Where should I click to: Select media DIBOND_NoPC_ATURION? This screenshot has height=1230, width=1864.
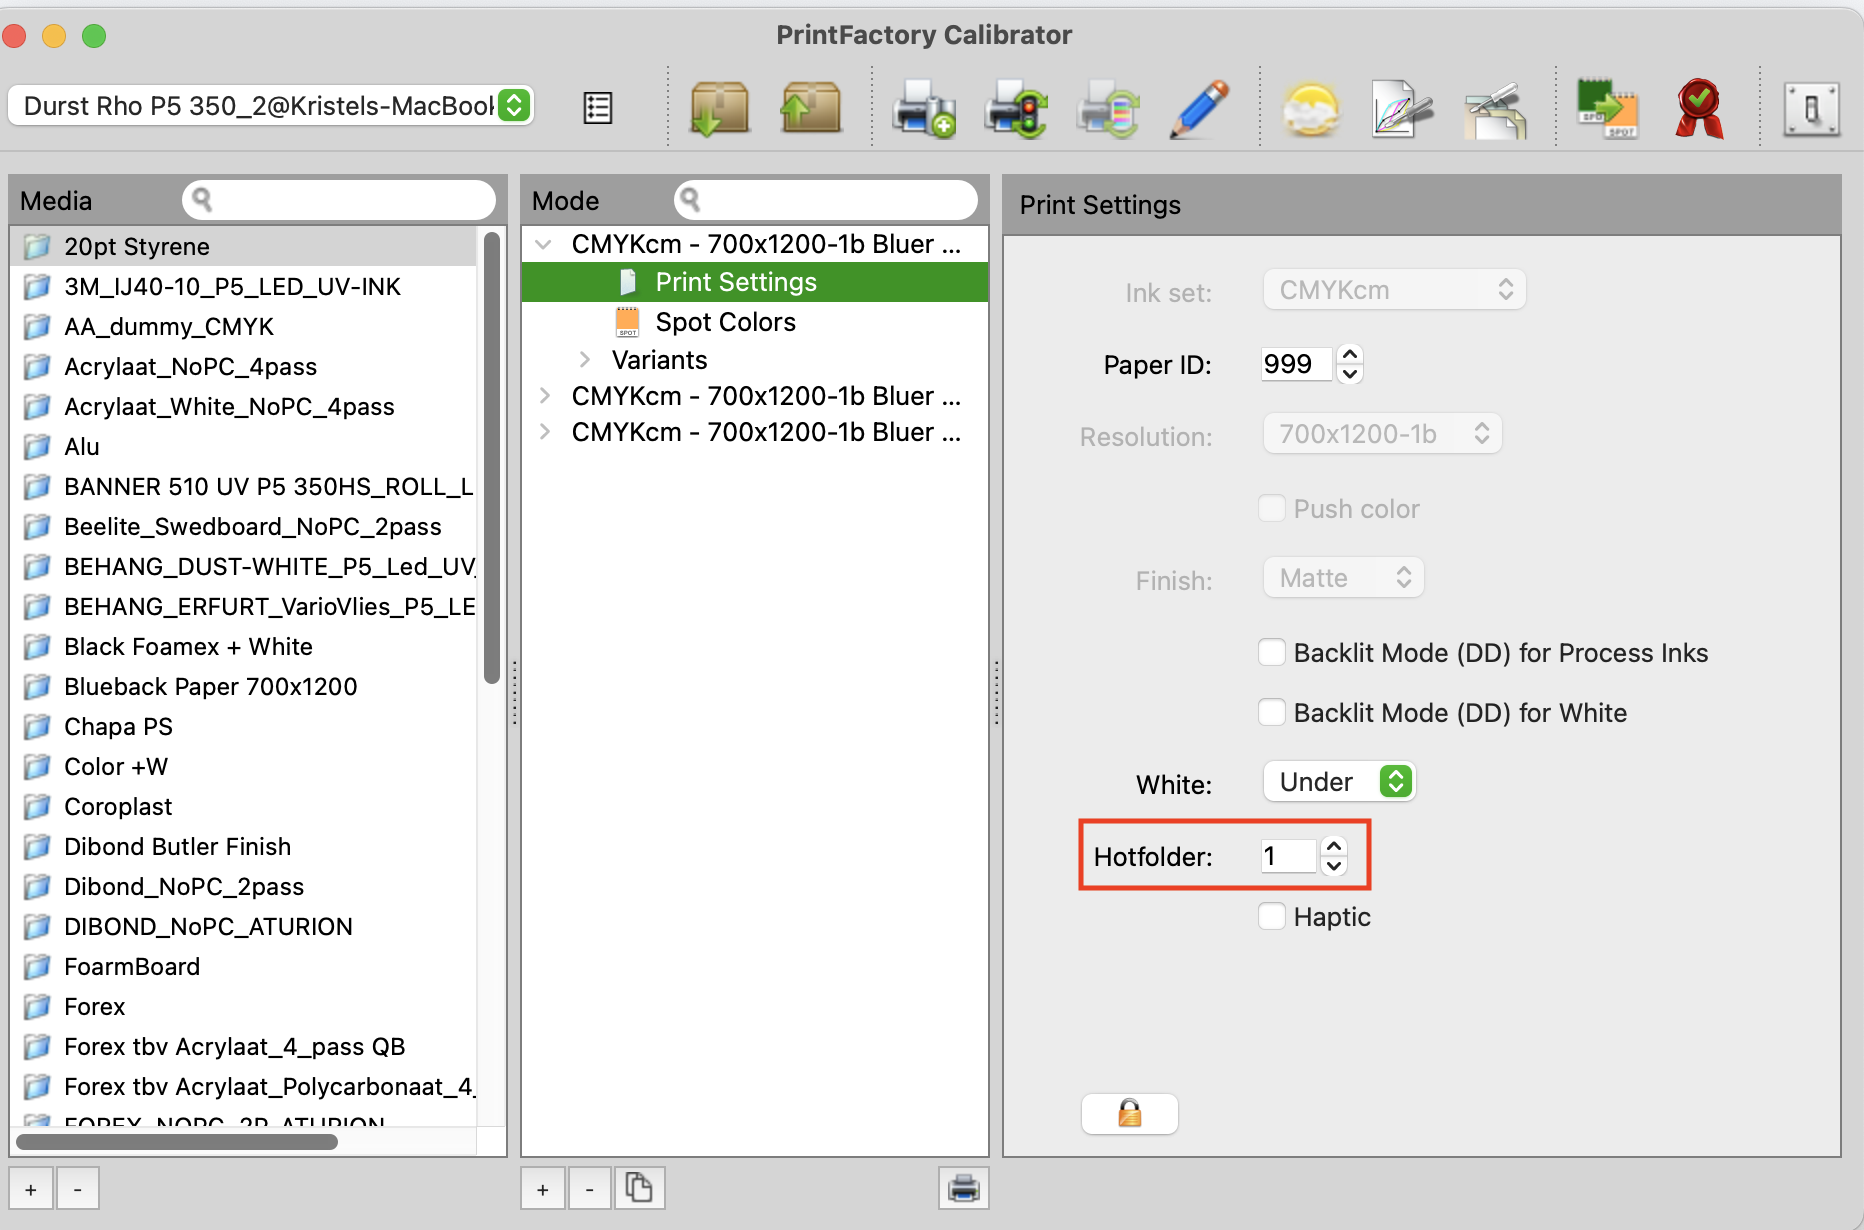pyautogui.click(x=243, y=926)
